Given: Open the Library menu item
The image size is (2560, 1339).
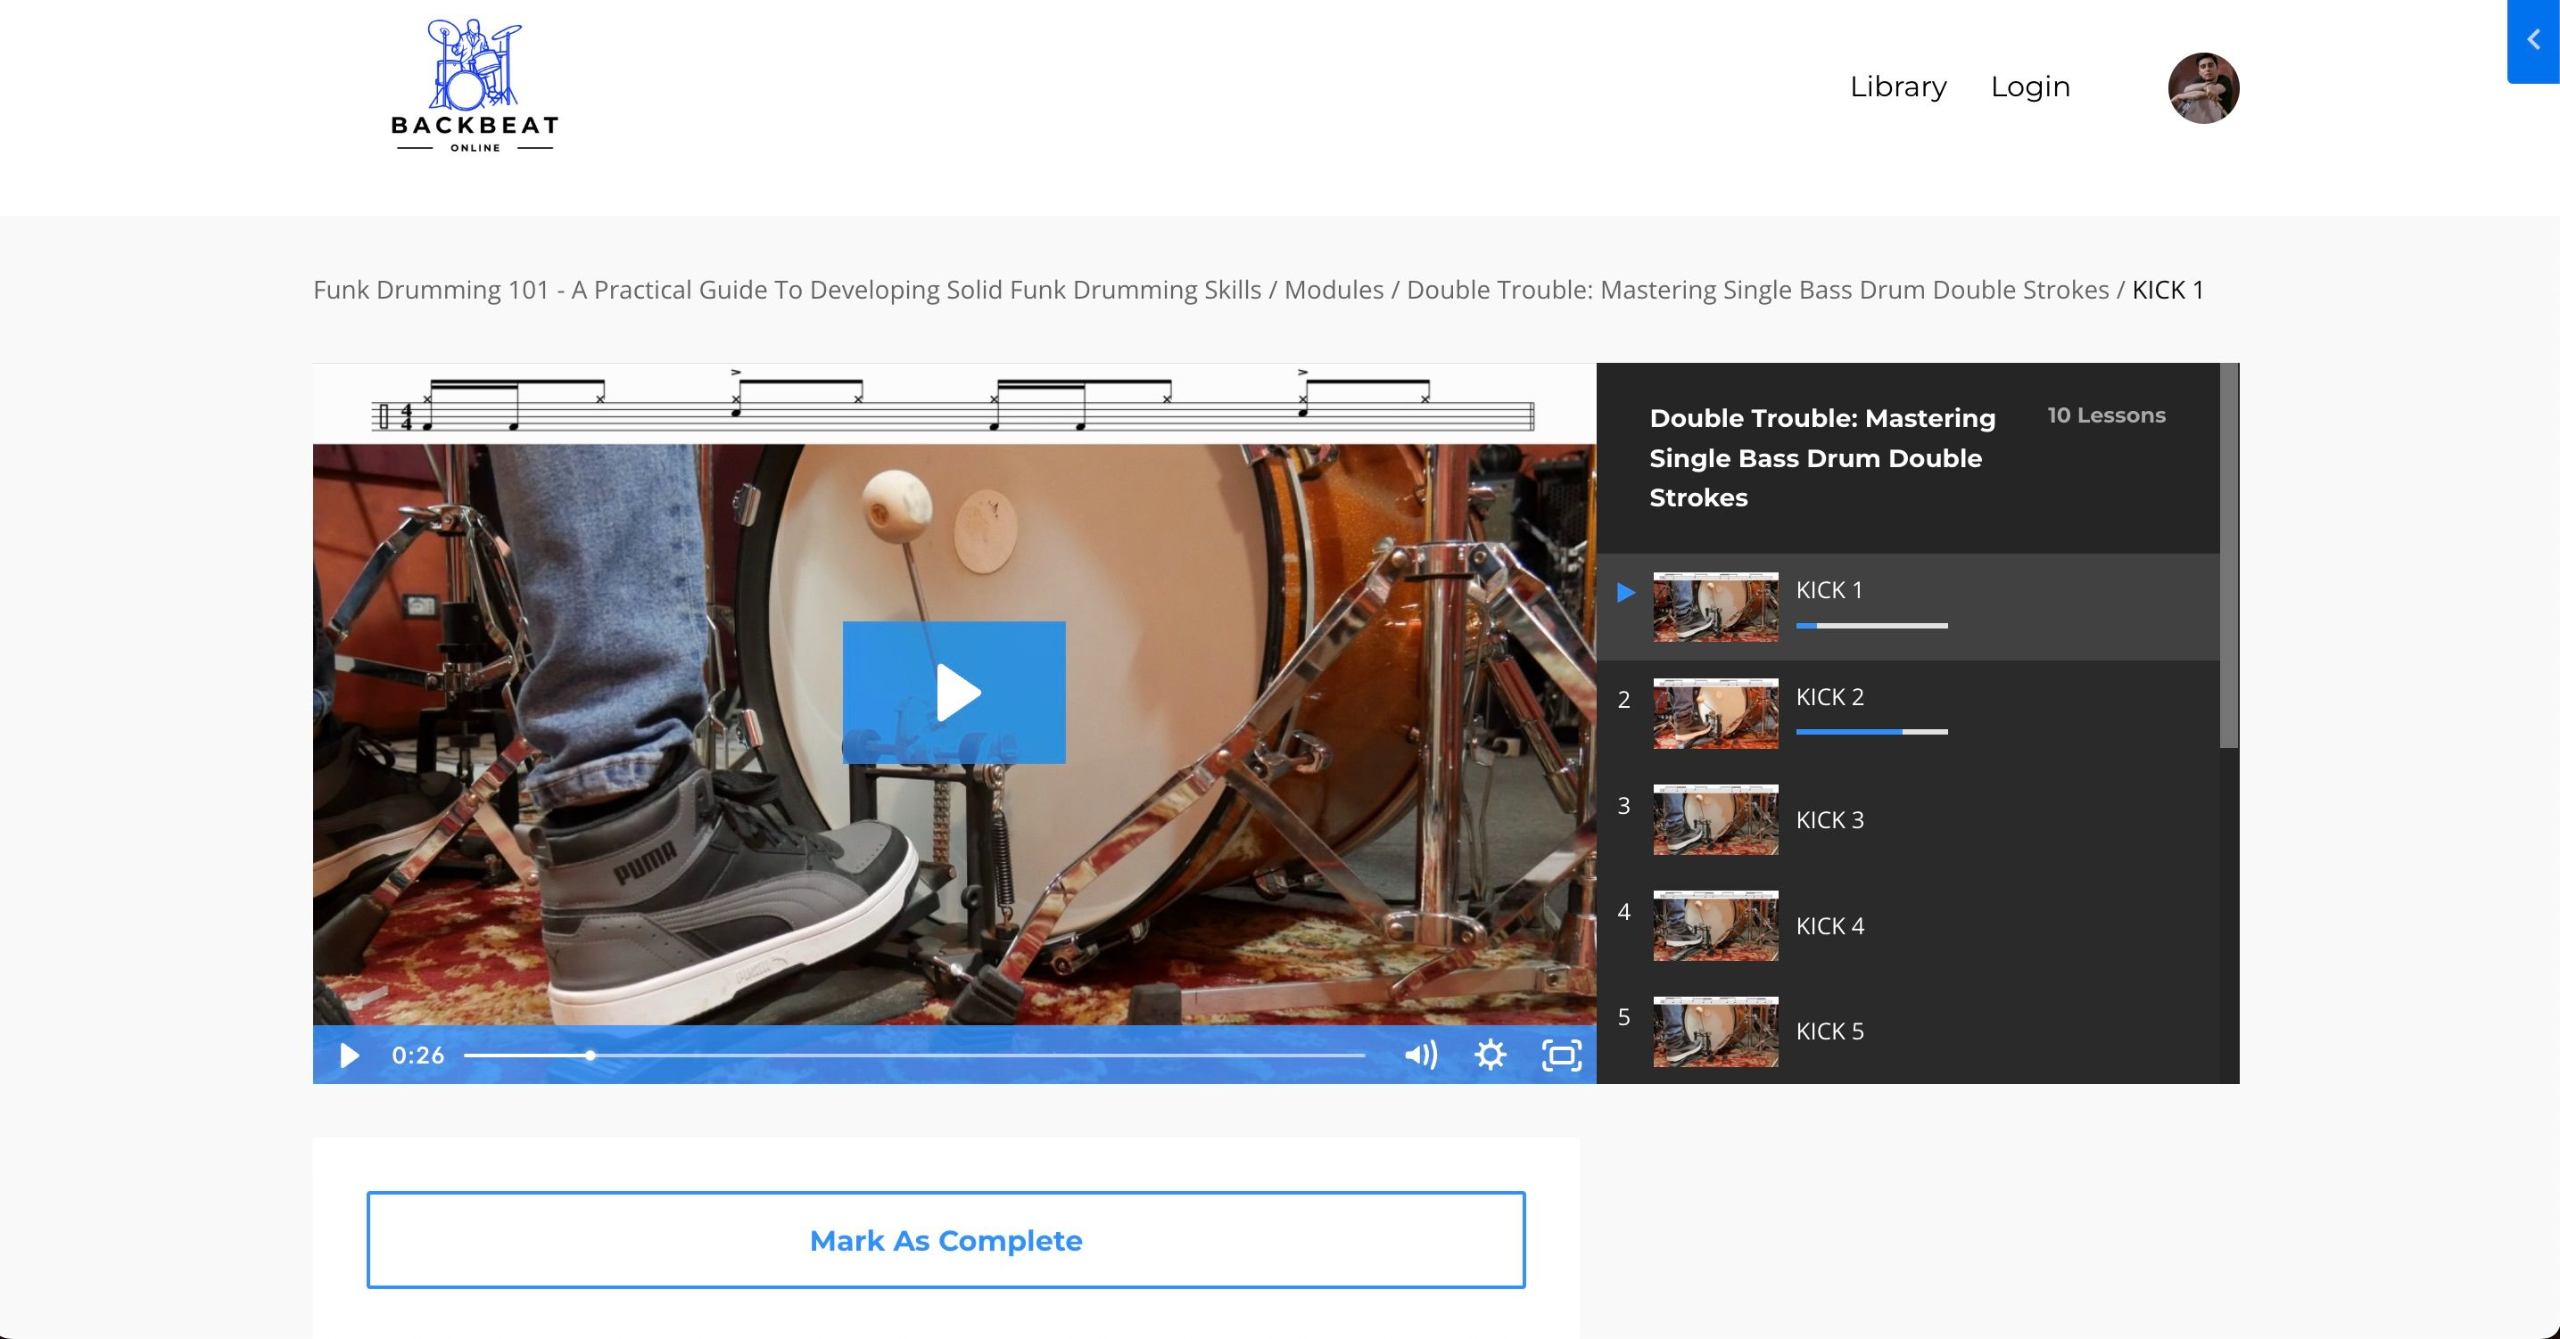Looking at the screenshot, I should pos(1897,87).
